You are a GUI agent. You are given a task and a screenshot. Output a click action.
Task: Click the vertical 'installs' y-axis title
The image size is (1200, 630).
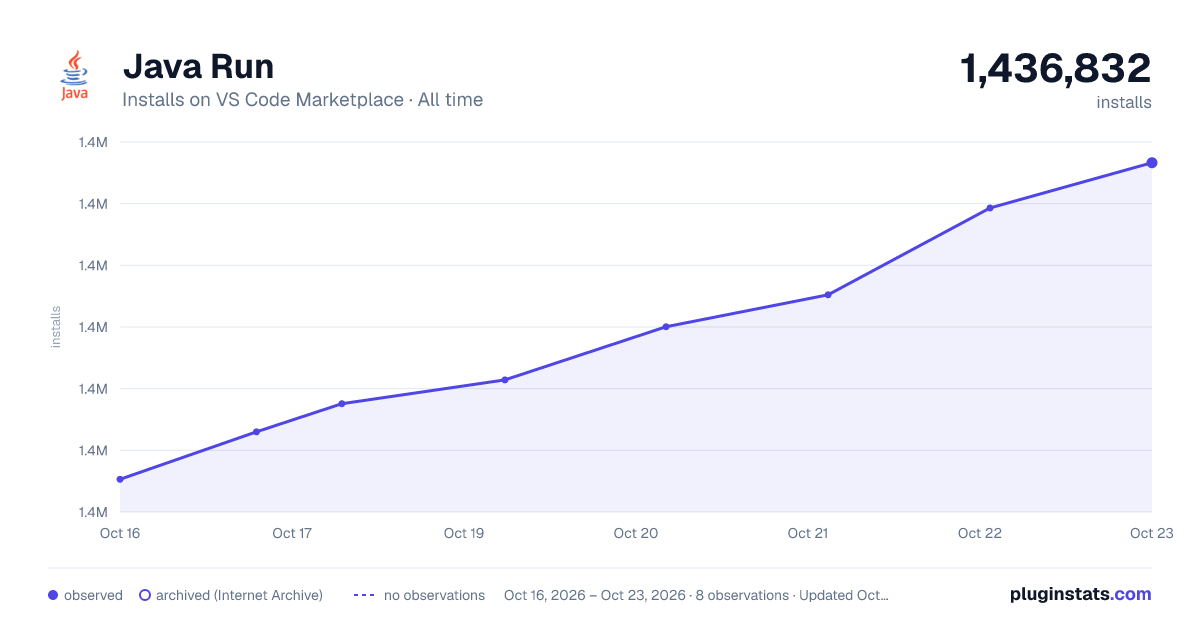(56, 327)
